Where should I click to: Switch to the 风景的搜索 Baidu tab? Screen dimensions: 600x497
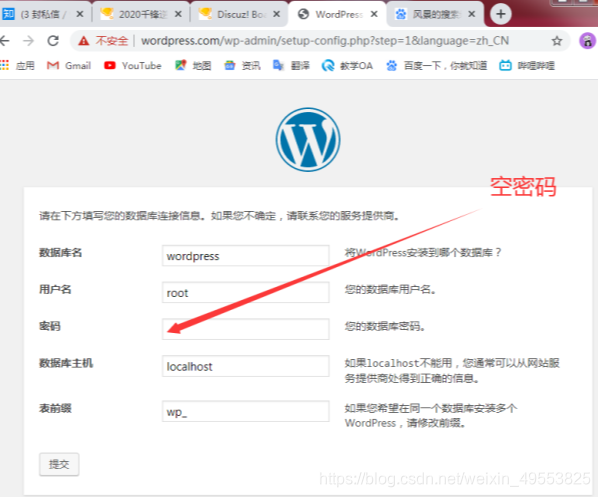(x=435, y=14)
